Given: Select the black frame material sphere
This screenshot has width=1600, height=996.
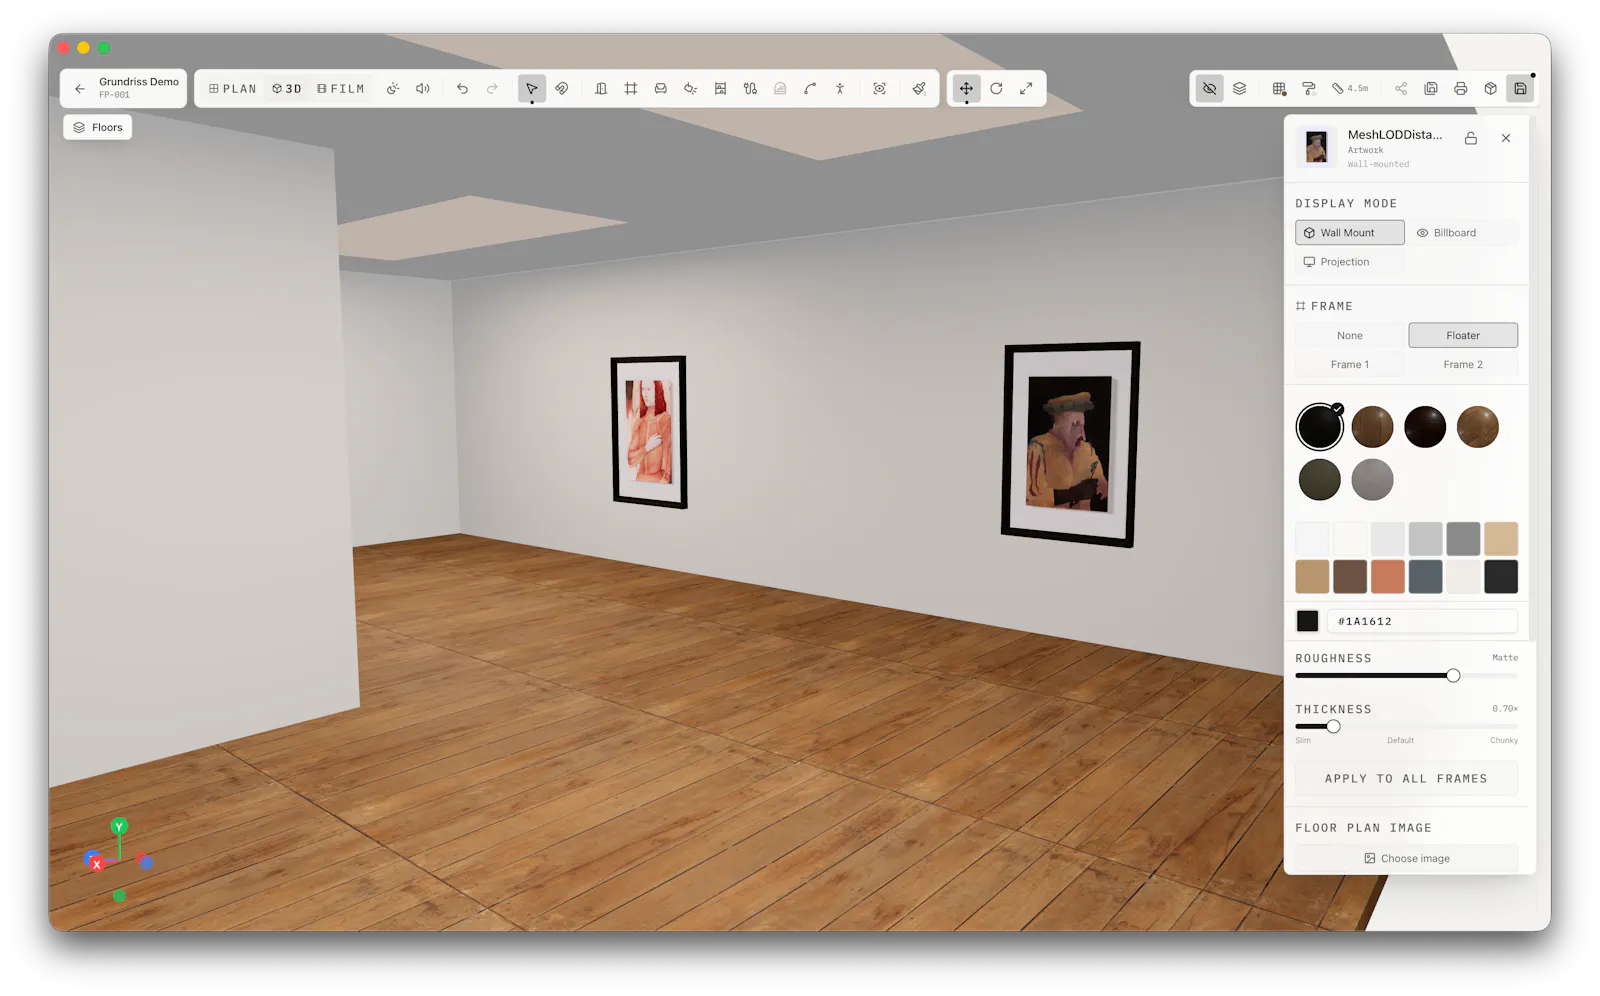Looking at the screenshot, I should click(1320, 427).
